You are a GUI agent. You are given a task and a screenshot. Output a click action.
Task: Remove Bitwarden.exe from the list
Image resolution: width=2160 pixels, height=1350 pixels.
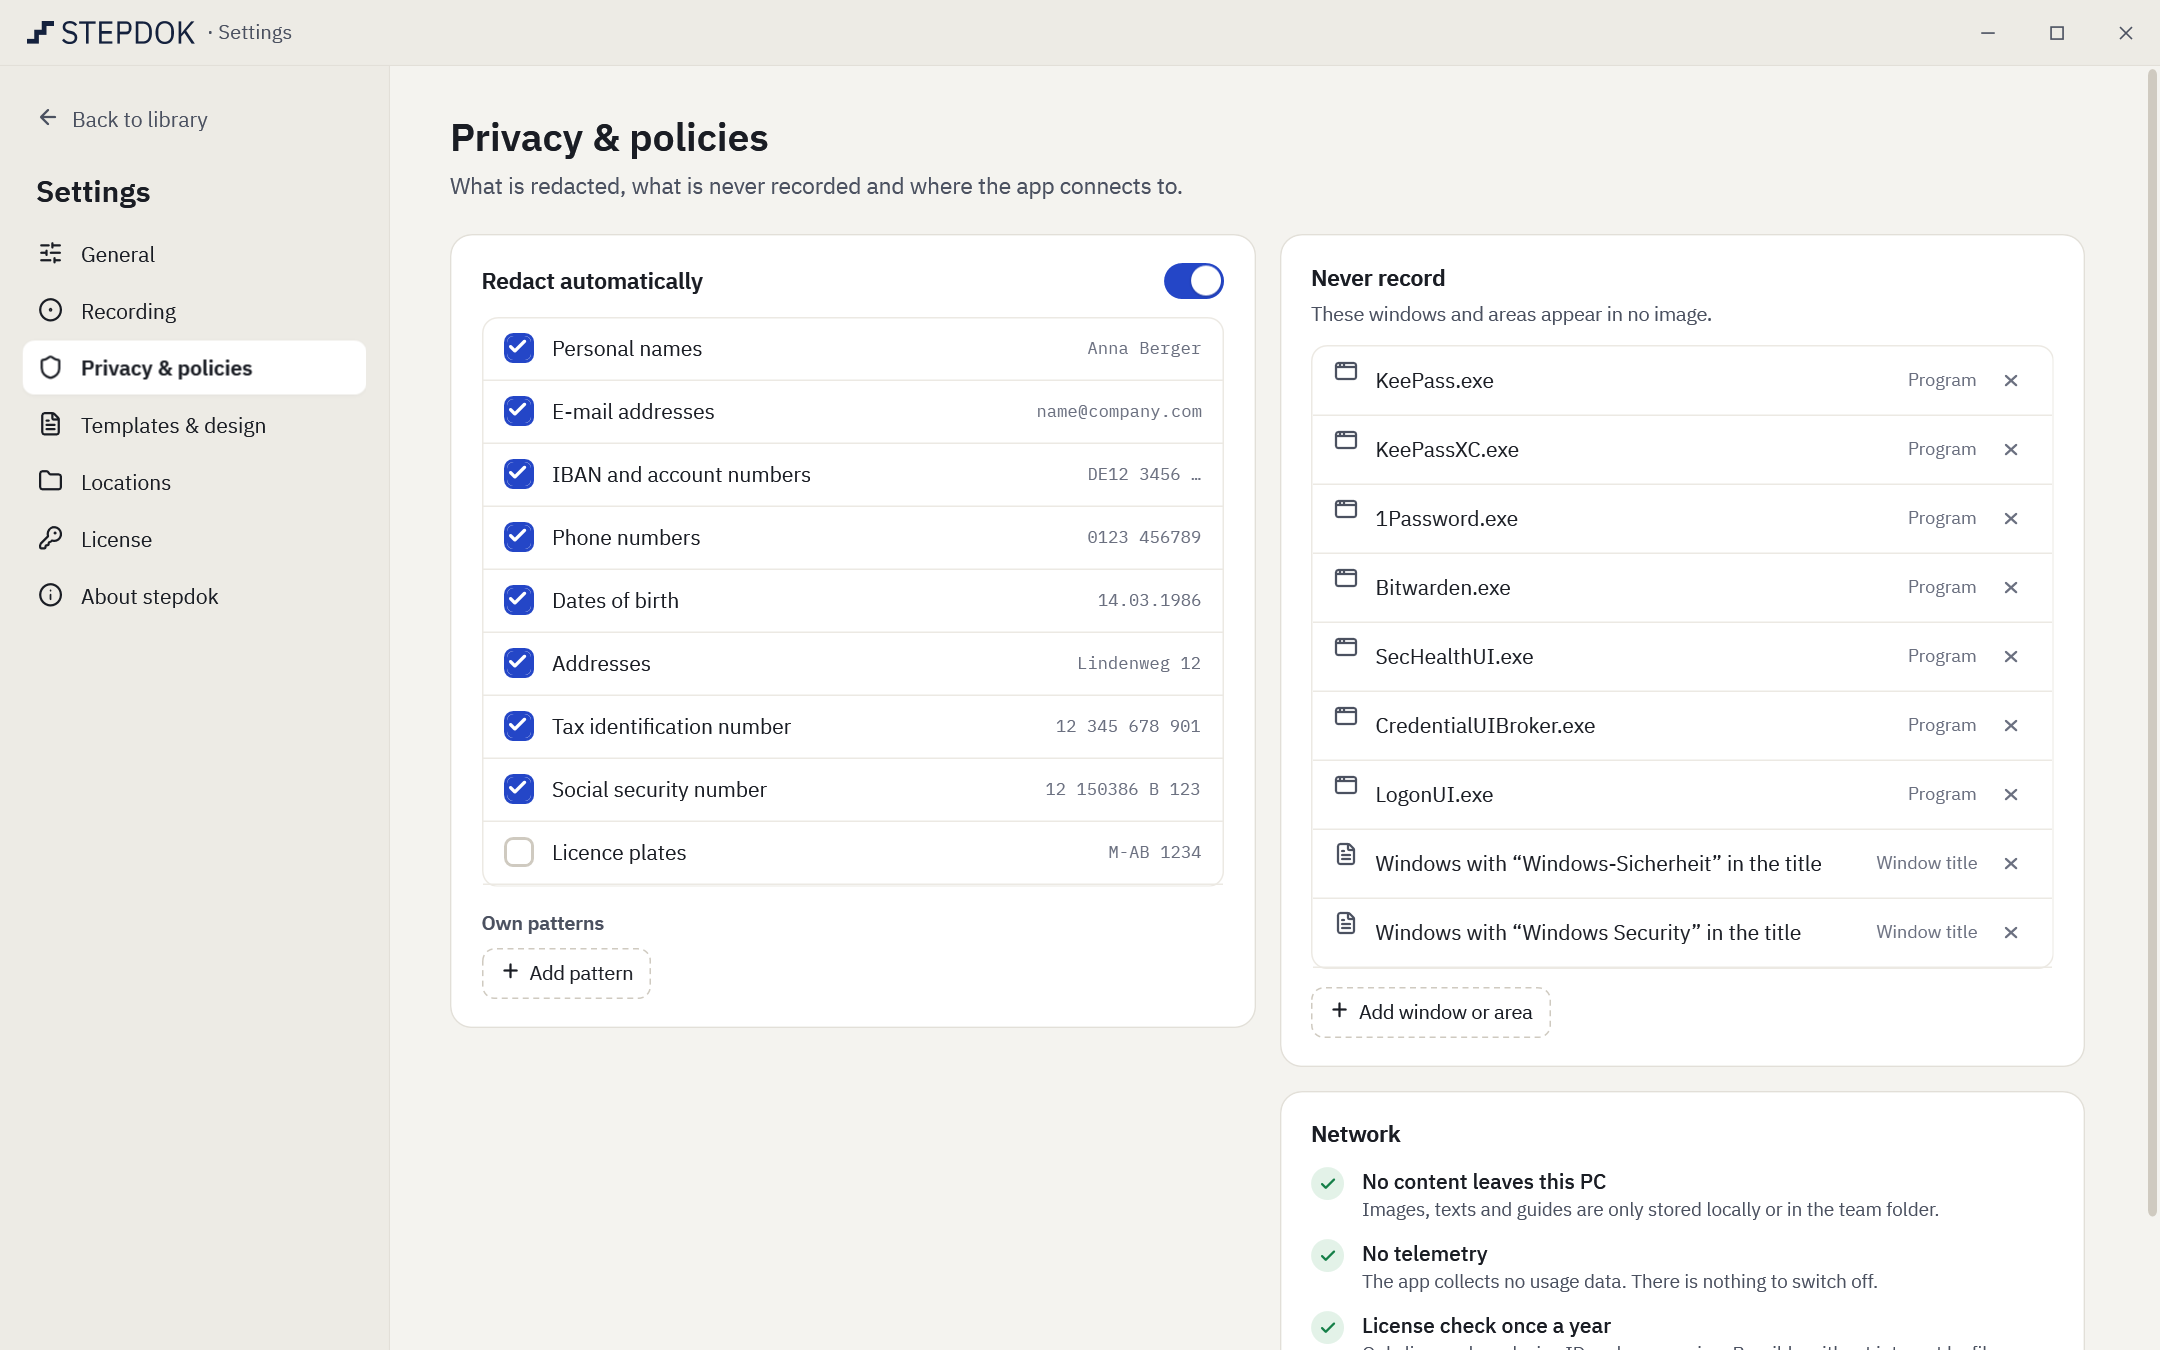tap(2011, 587)
